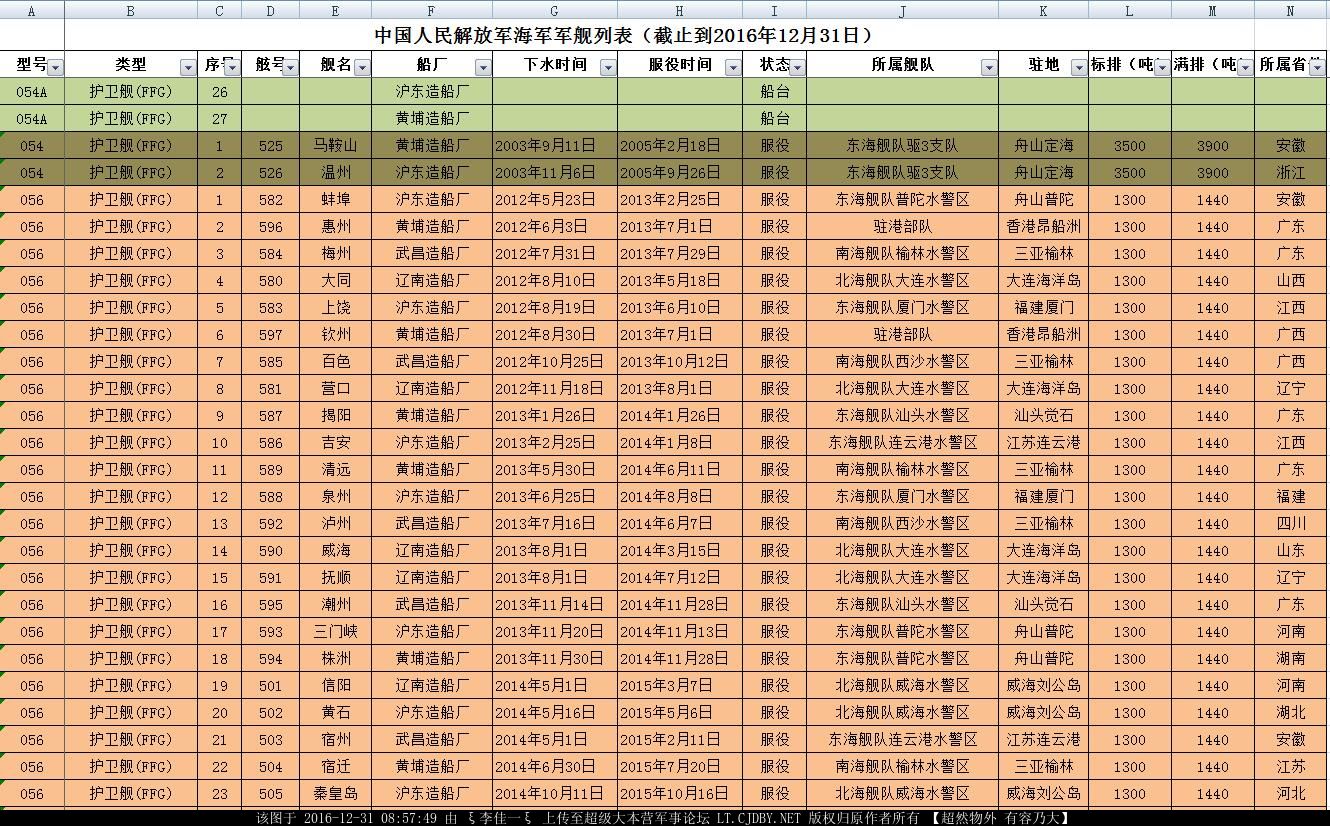Select ship name cell 黄石
The width and height of the screenshot is (1330, 826).
[x=336, y=712]
